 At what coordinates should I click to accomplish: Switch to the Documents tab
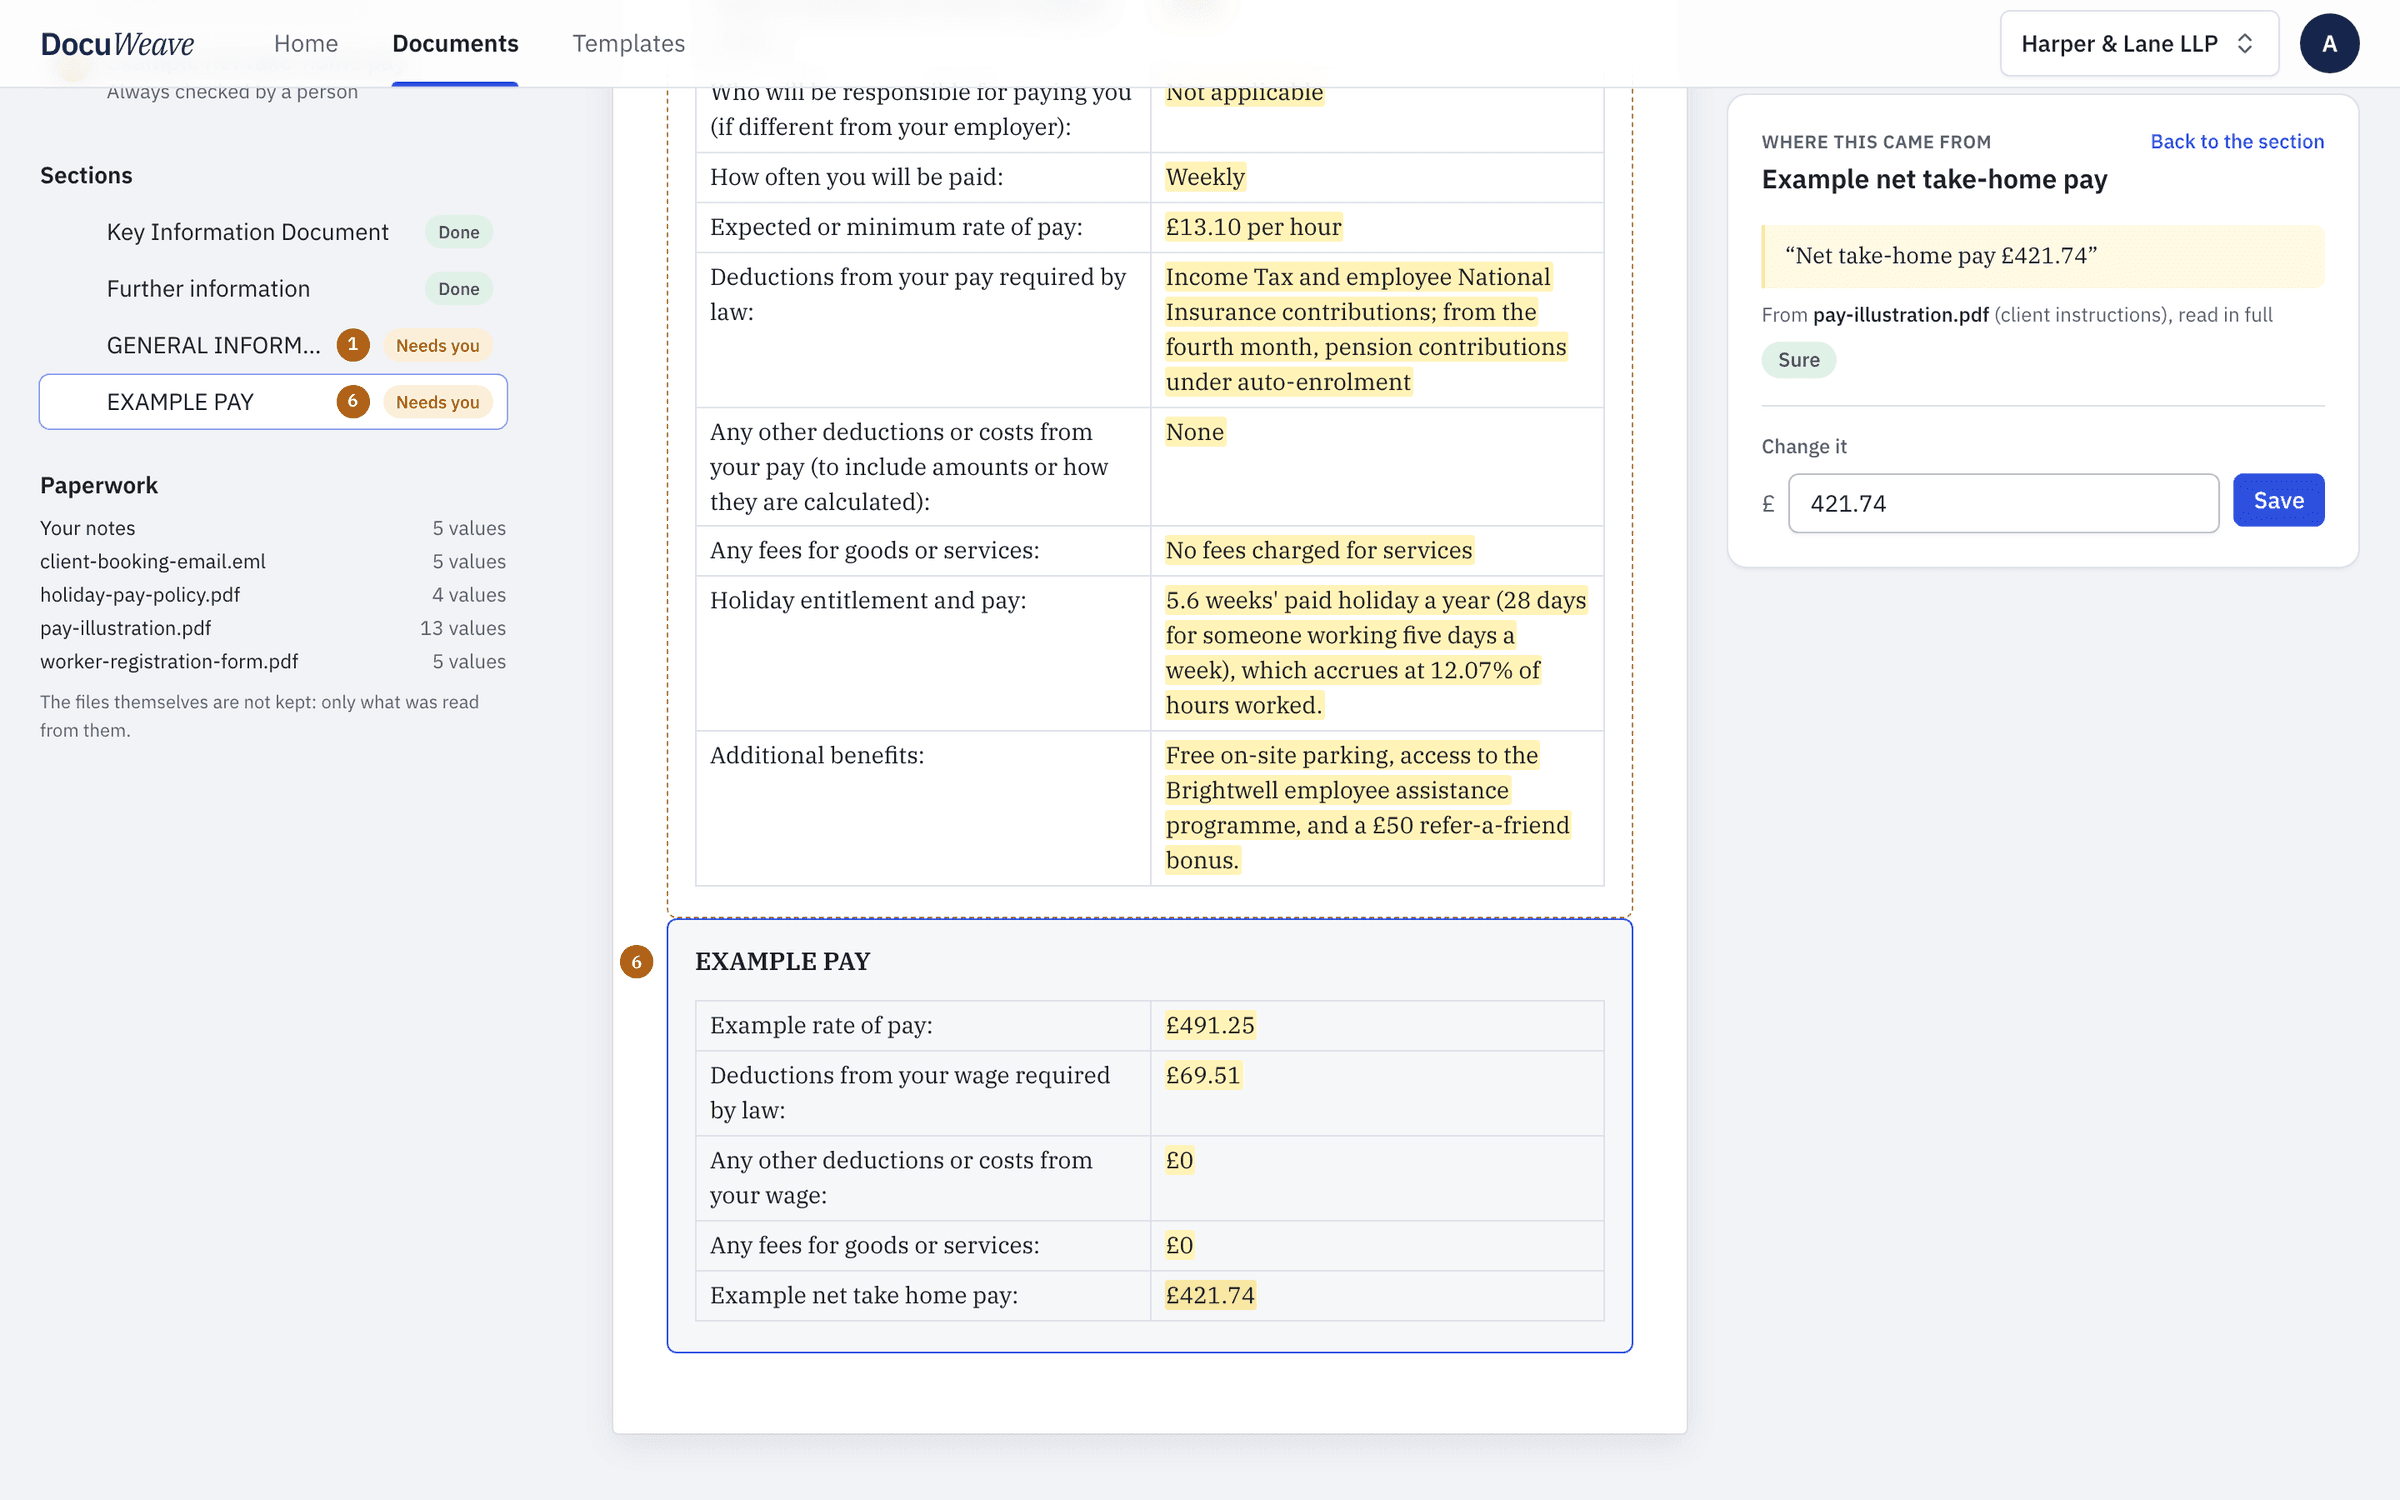coord(455,44)
